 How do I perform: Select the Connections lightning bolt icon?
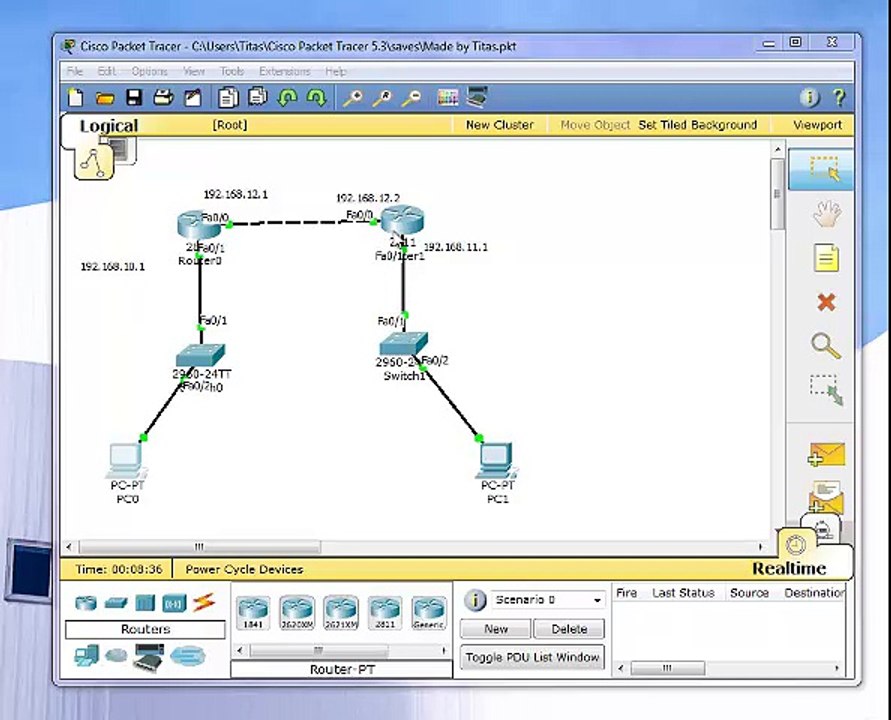(203, 602)
